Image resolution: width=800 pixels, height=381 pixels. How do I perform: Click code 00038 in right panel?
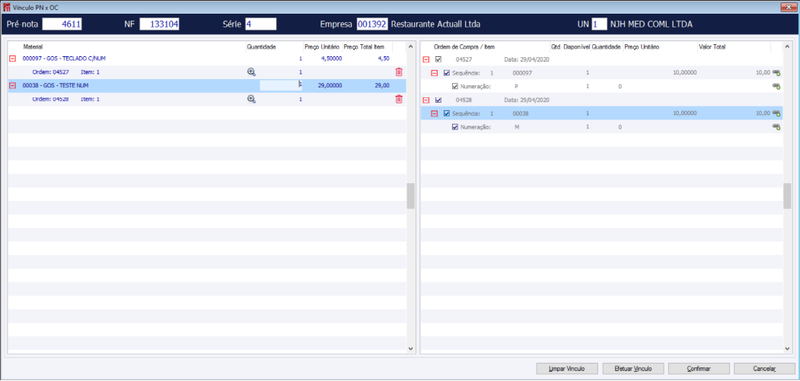(x=520, y=113)
